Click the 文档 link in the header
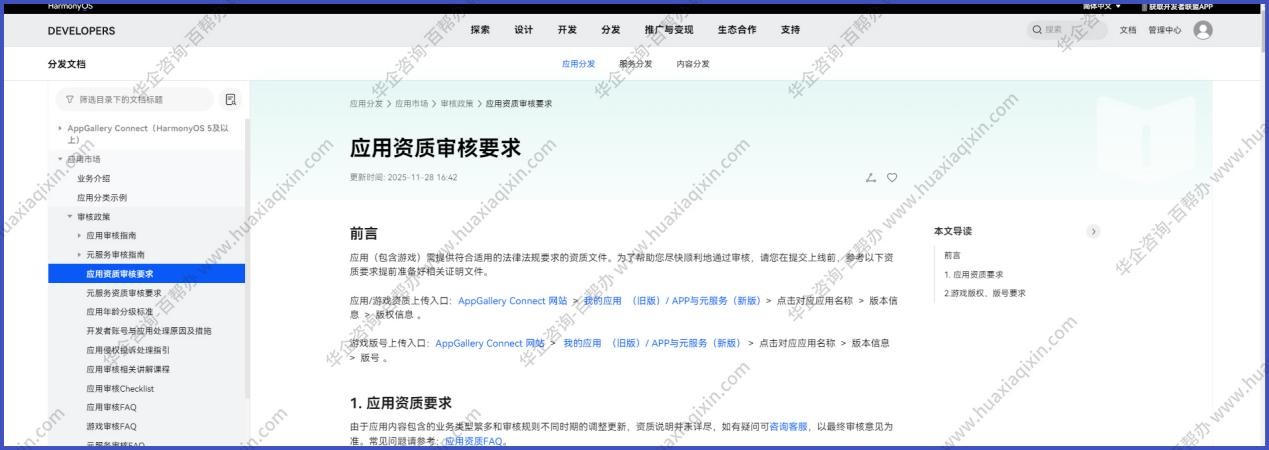Screen dimensions: 1269x450 [x=1128, y=30]
